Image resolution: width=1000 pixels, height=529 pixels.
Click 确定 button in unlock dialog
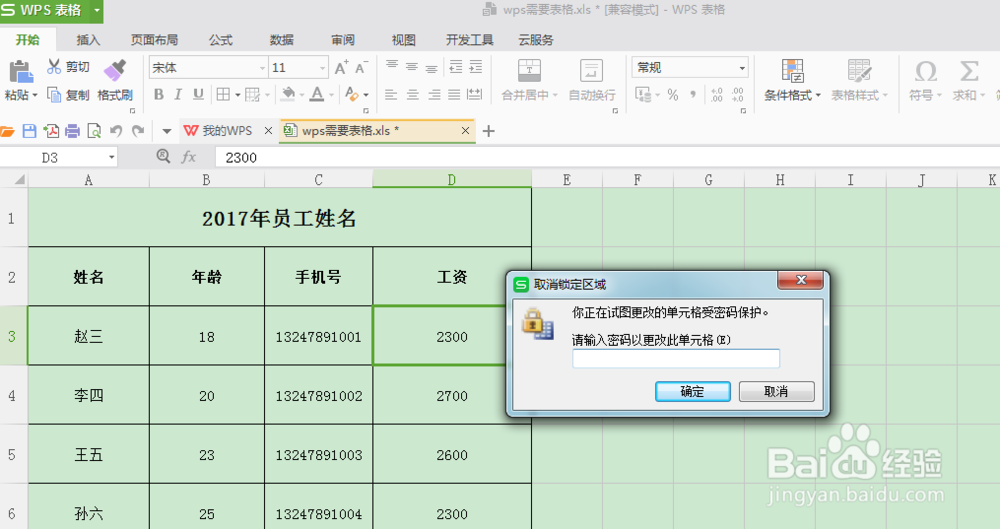(x=693, y=391)
